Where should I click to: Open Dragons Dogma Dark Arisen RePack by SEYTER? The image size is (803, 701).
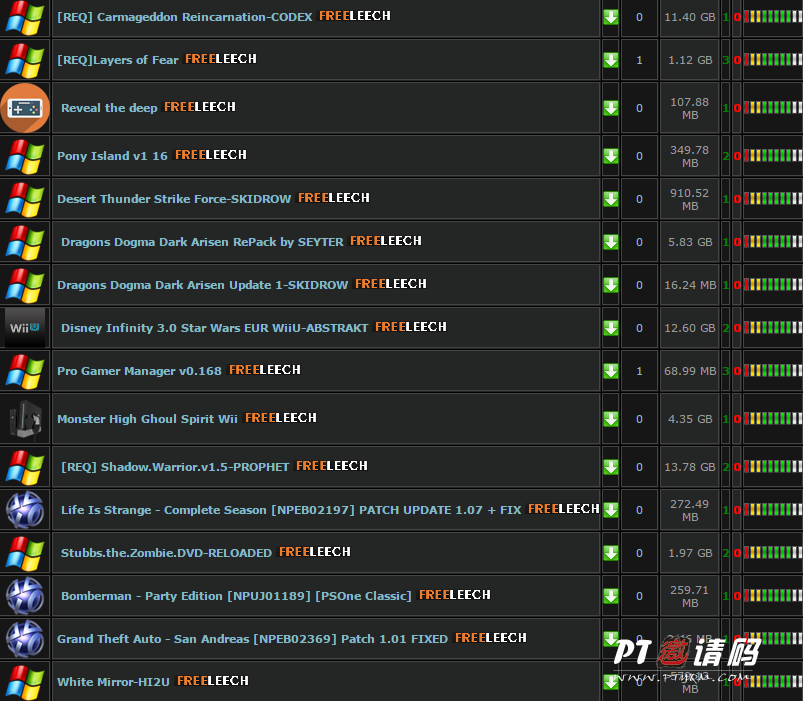point(202,242)
